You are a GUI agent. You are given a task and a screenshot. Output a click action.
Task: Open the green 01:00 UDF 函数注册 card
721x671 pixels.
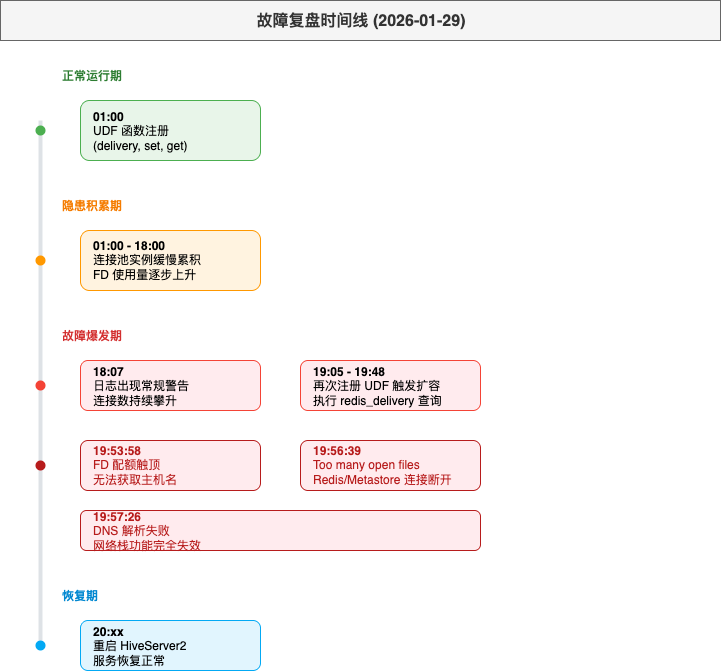coord(170,130)
